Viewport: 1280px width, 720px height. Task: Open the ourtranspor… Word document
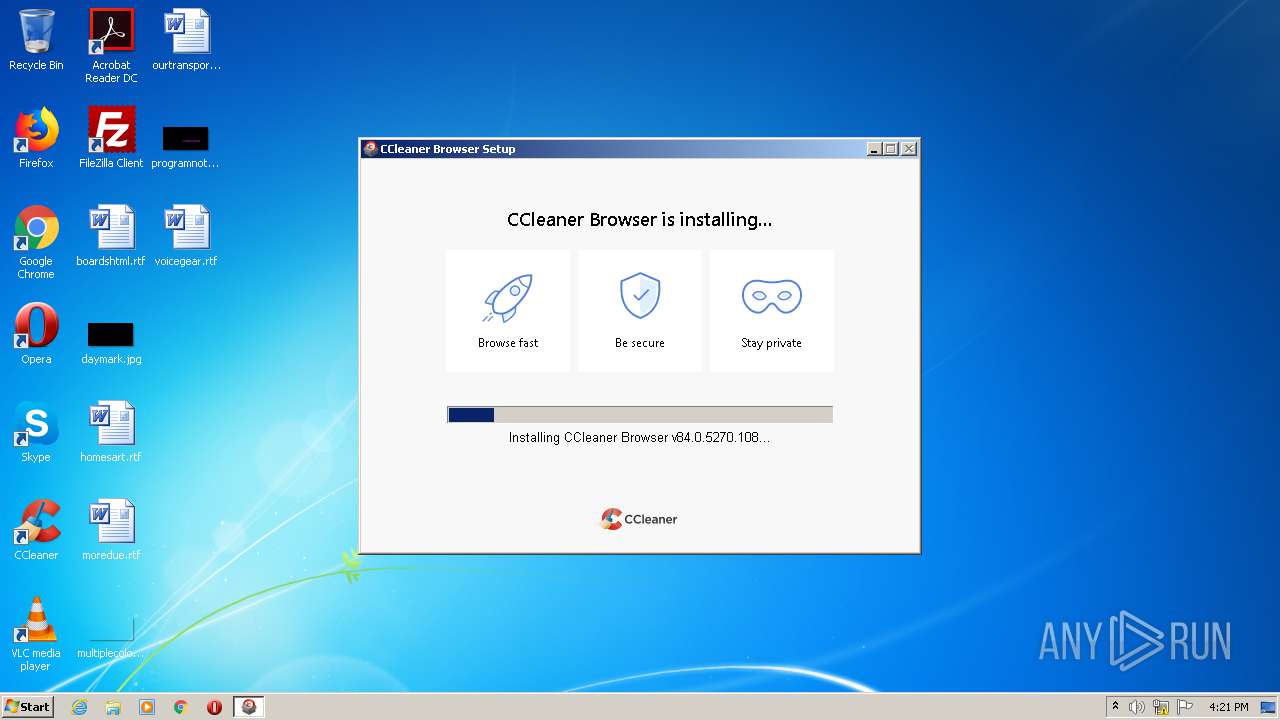click(186, 40)
